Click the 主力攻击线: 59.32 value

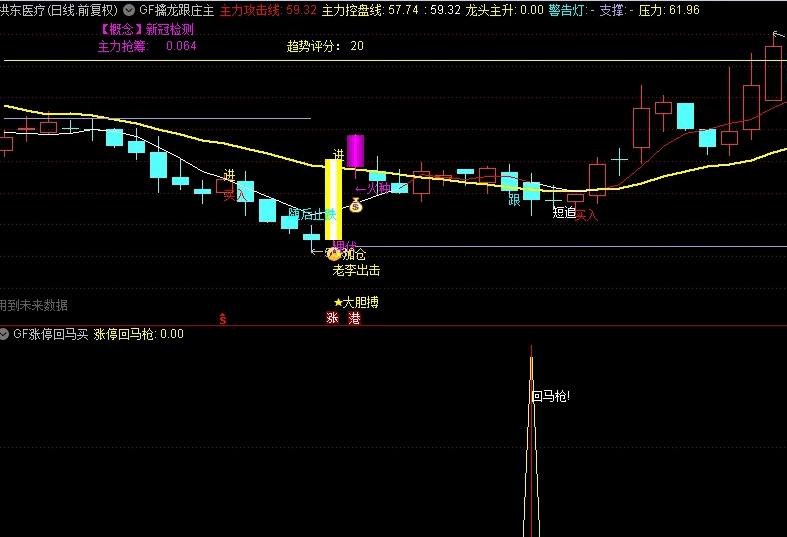point(269,10)
